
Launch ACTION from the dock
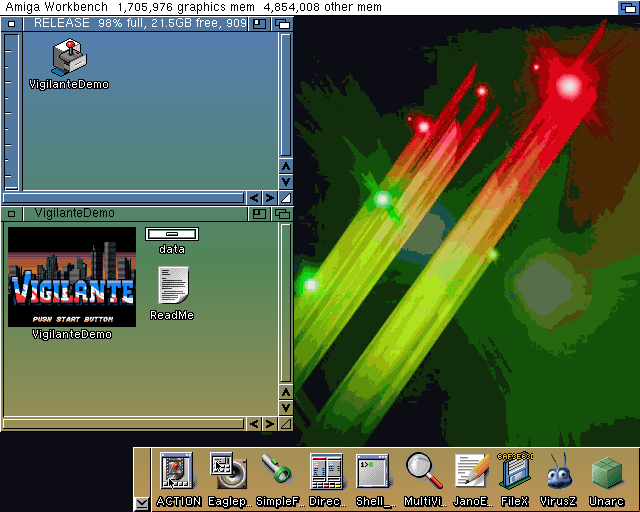177,471
